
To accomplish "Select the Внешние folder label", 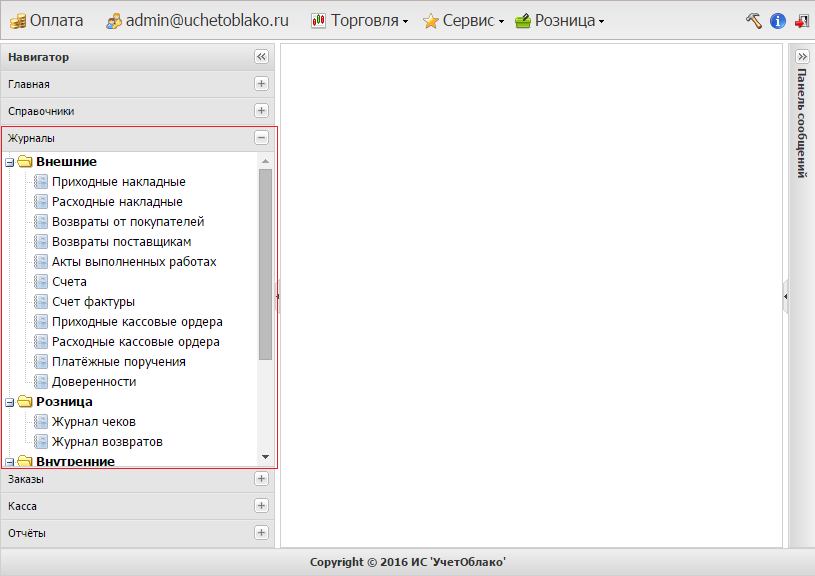I will (67, 162).
